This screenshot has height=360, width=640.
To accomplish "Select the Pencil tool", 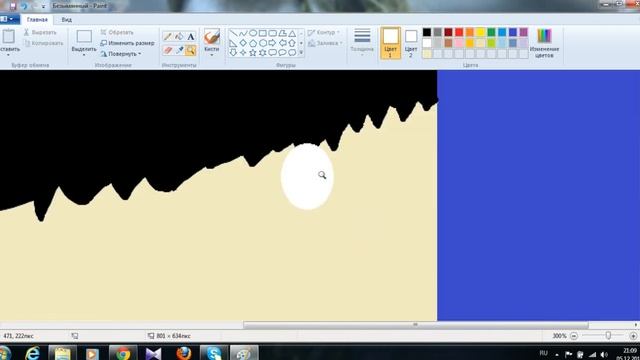I will [168, 36].
